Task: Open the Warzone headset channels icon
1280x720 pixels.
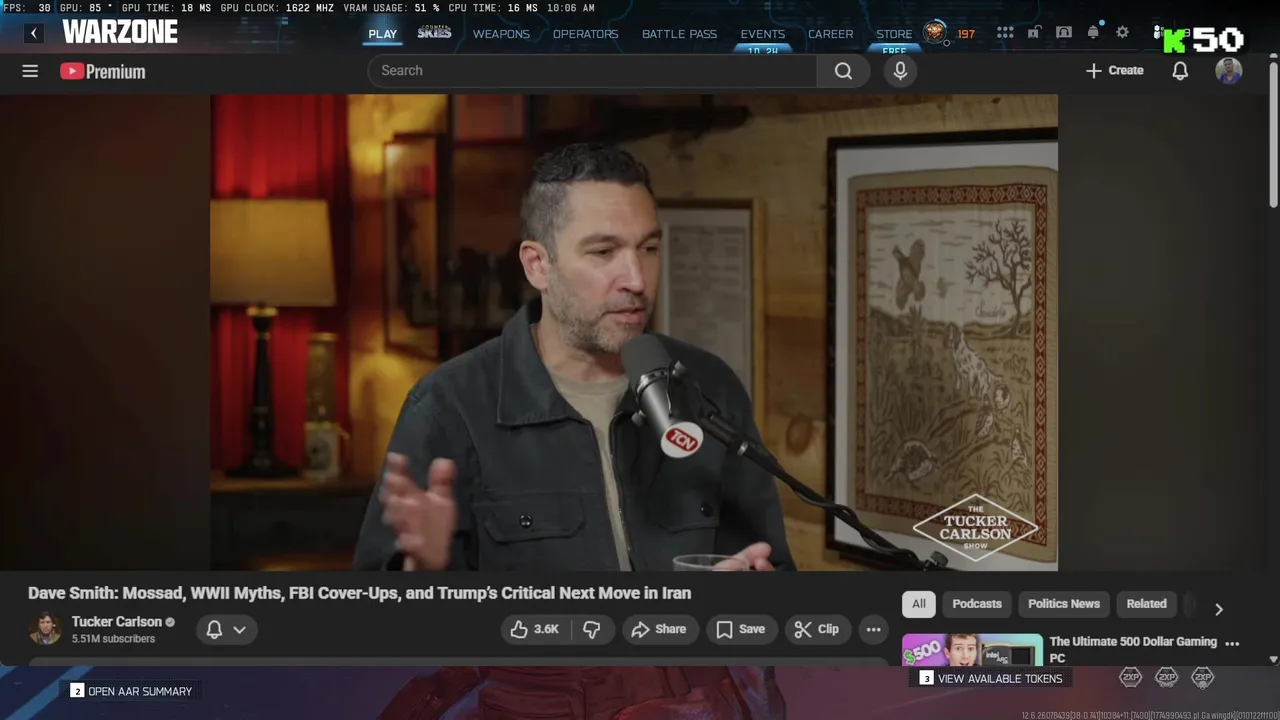Action: coord(1064,32)
